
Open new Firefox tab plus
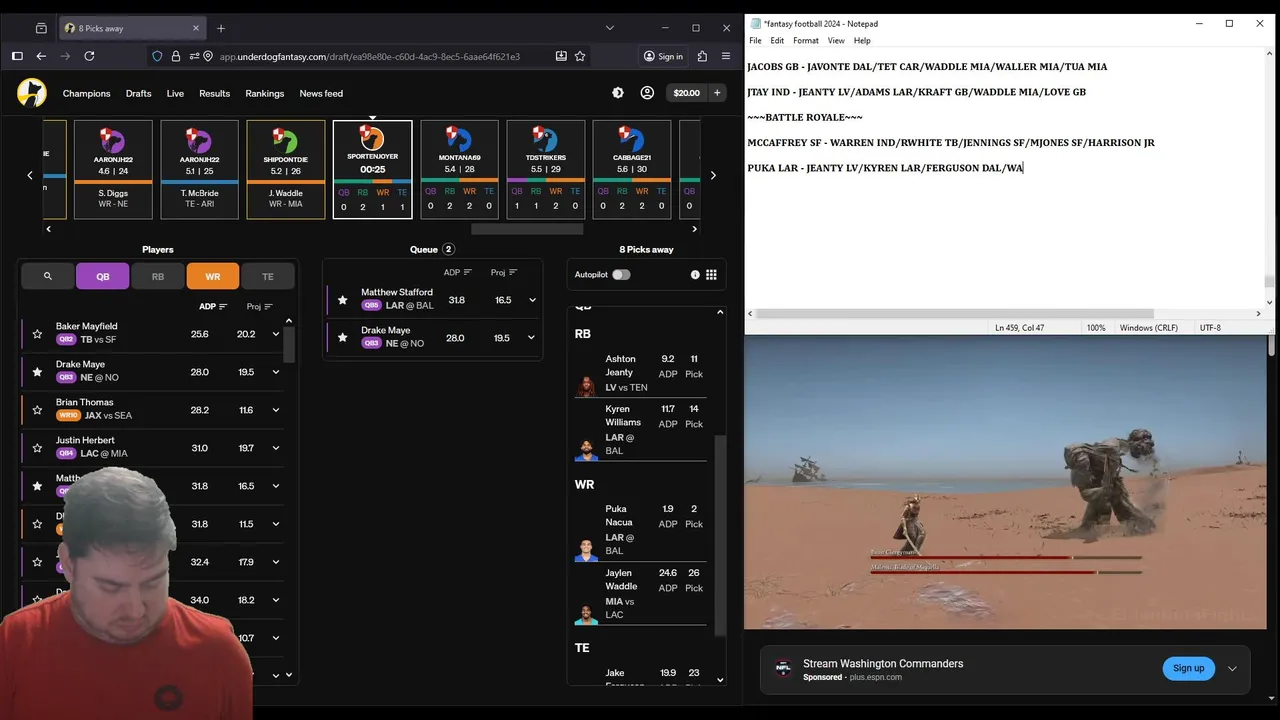(x=221, y=28)
